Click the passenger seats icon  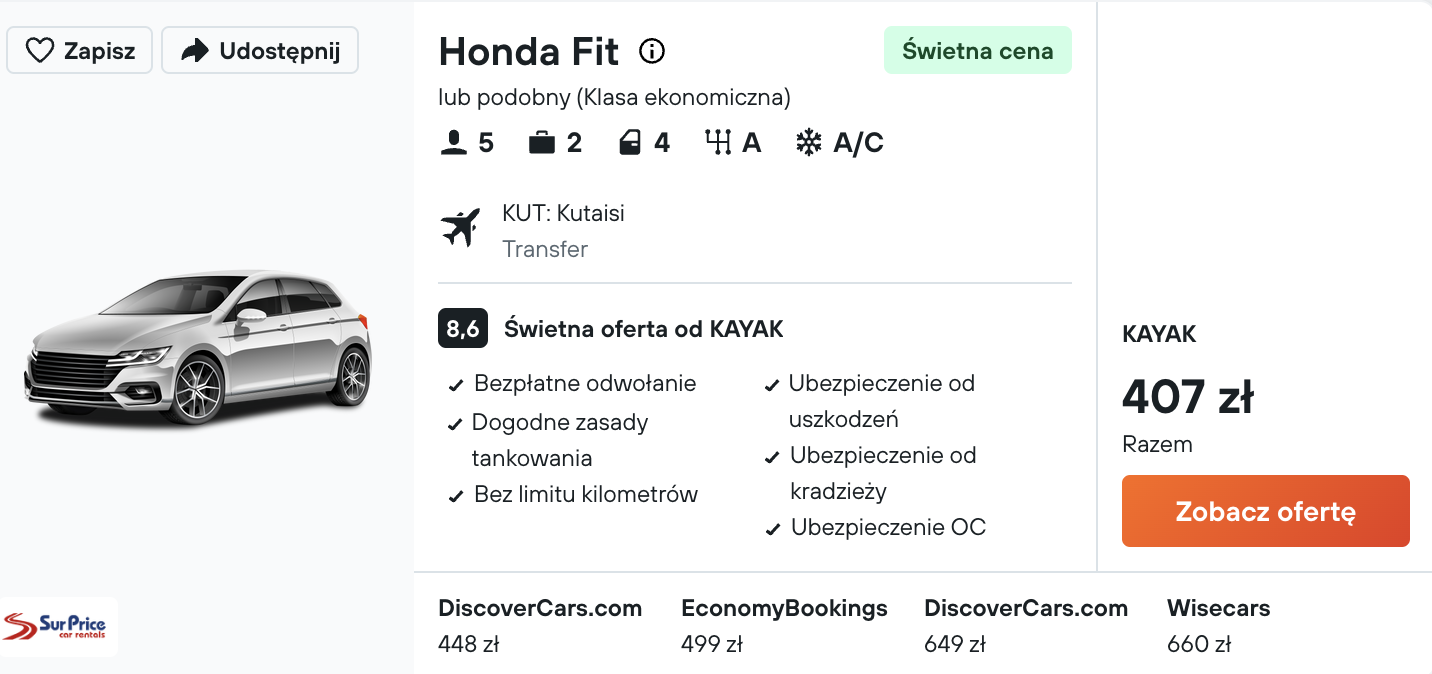pyautogui.click(x=454, y=143)
